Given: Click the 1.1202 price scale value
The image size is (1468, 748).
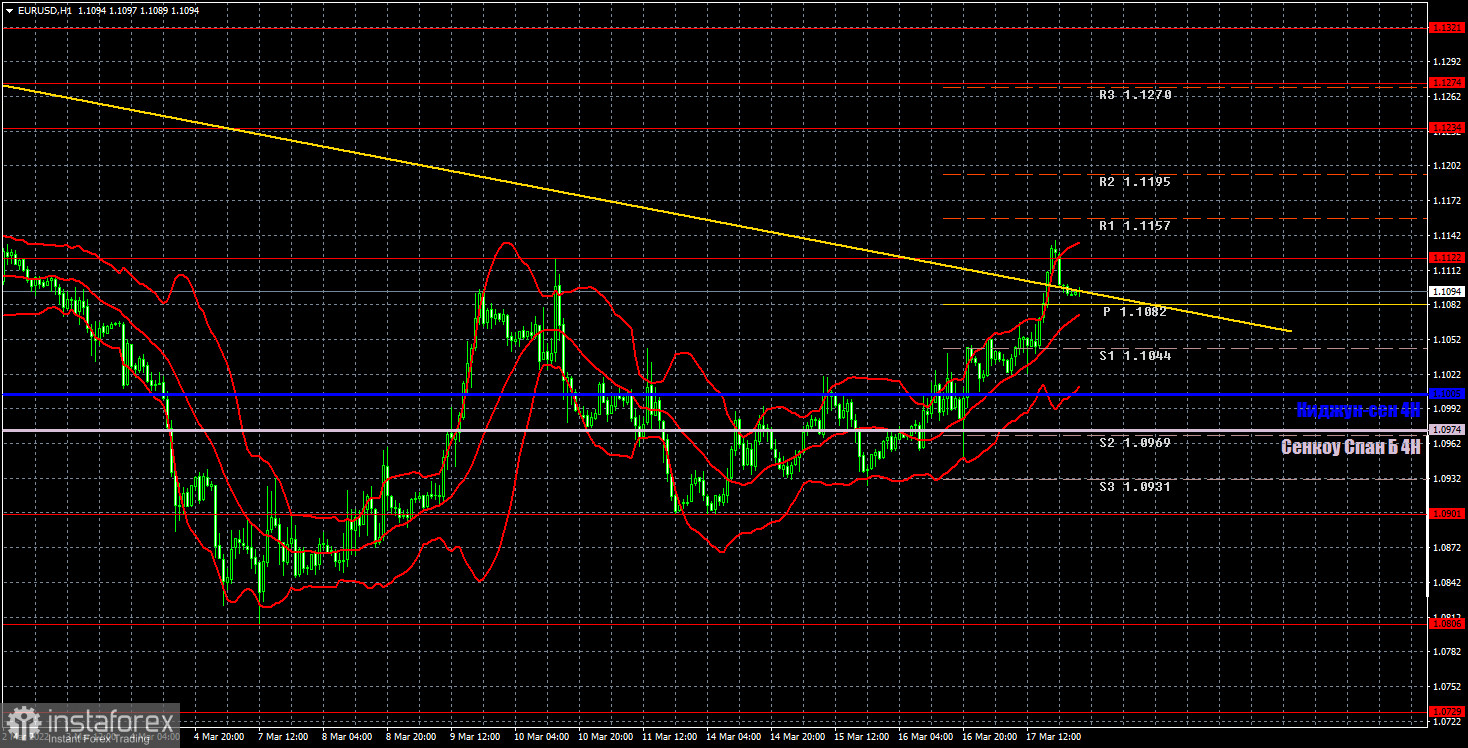Looking at the screenshot, I should (1446, 166).
